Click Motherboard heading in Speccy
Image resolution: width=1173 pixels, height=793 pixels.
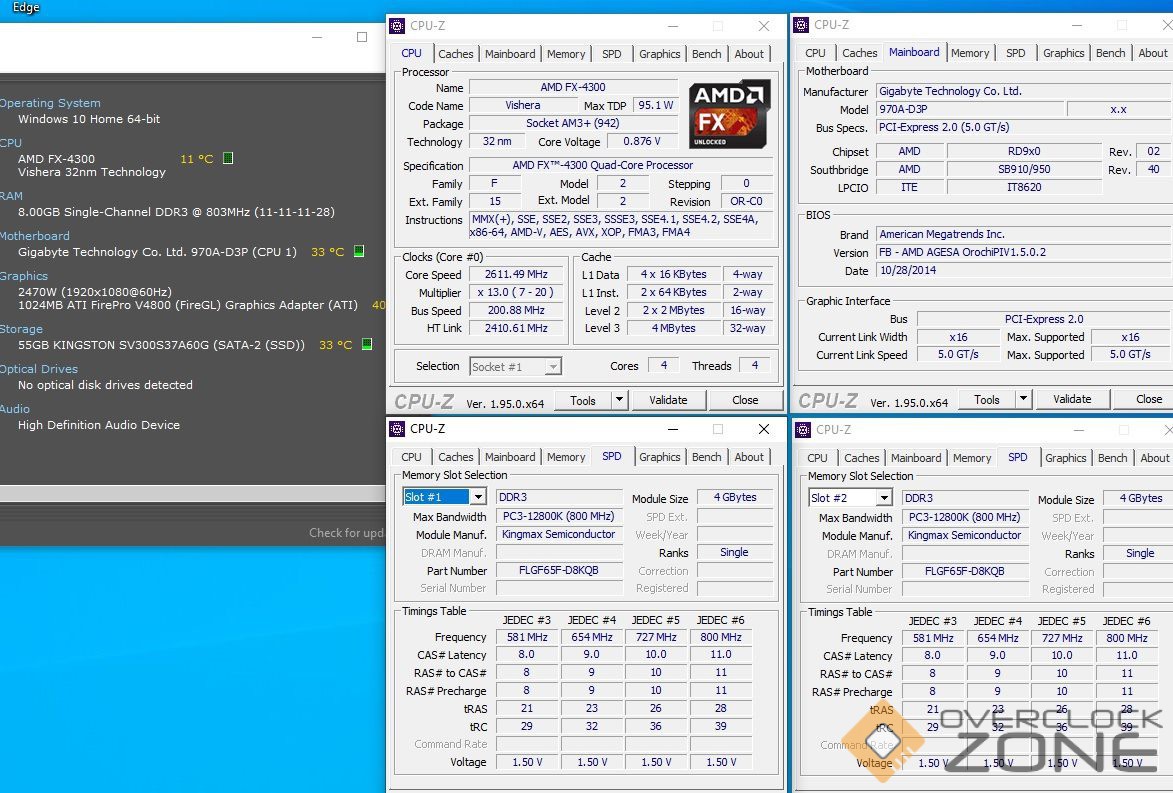click(x=34, y=236)
